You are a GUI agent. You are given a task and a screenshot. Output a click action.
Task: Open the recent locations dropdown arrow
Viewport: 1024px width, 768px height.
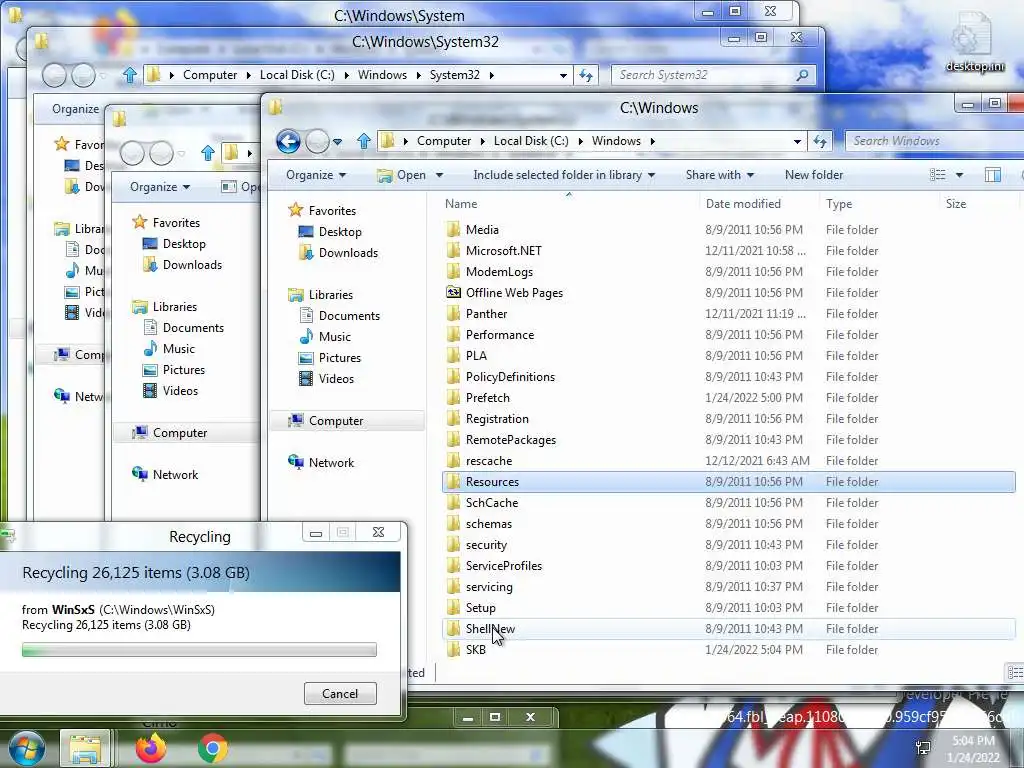coord(337,141)
